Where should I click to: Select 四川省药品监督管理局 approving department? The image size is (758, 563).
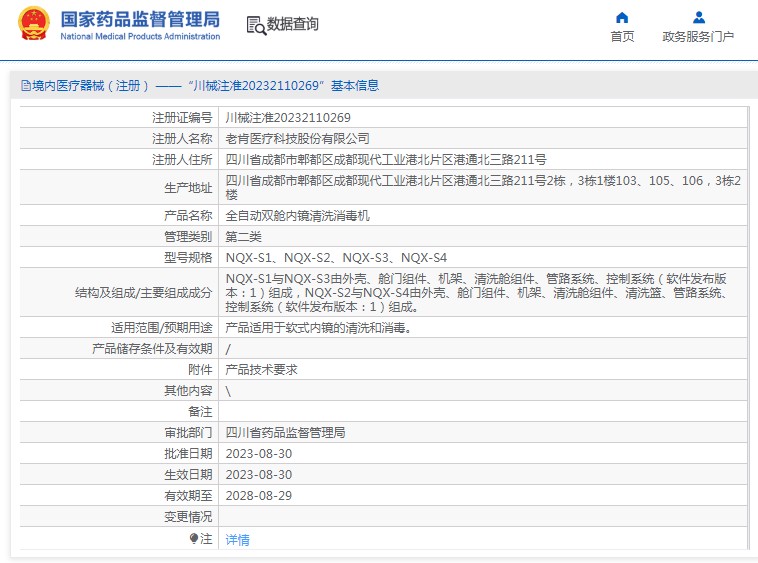(x=285, y=433)
